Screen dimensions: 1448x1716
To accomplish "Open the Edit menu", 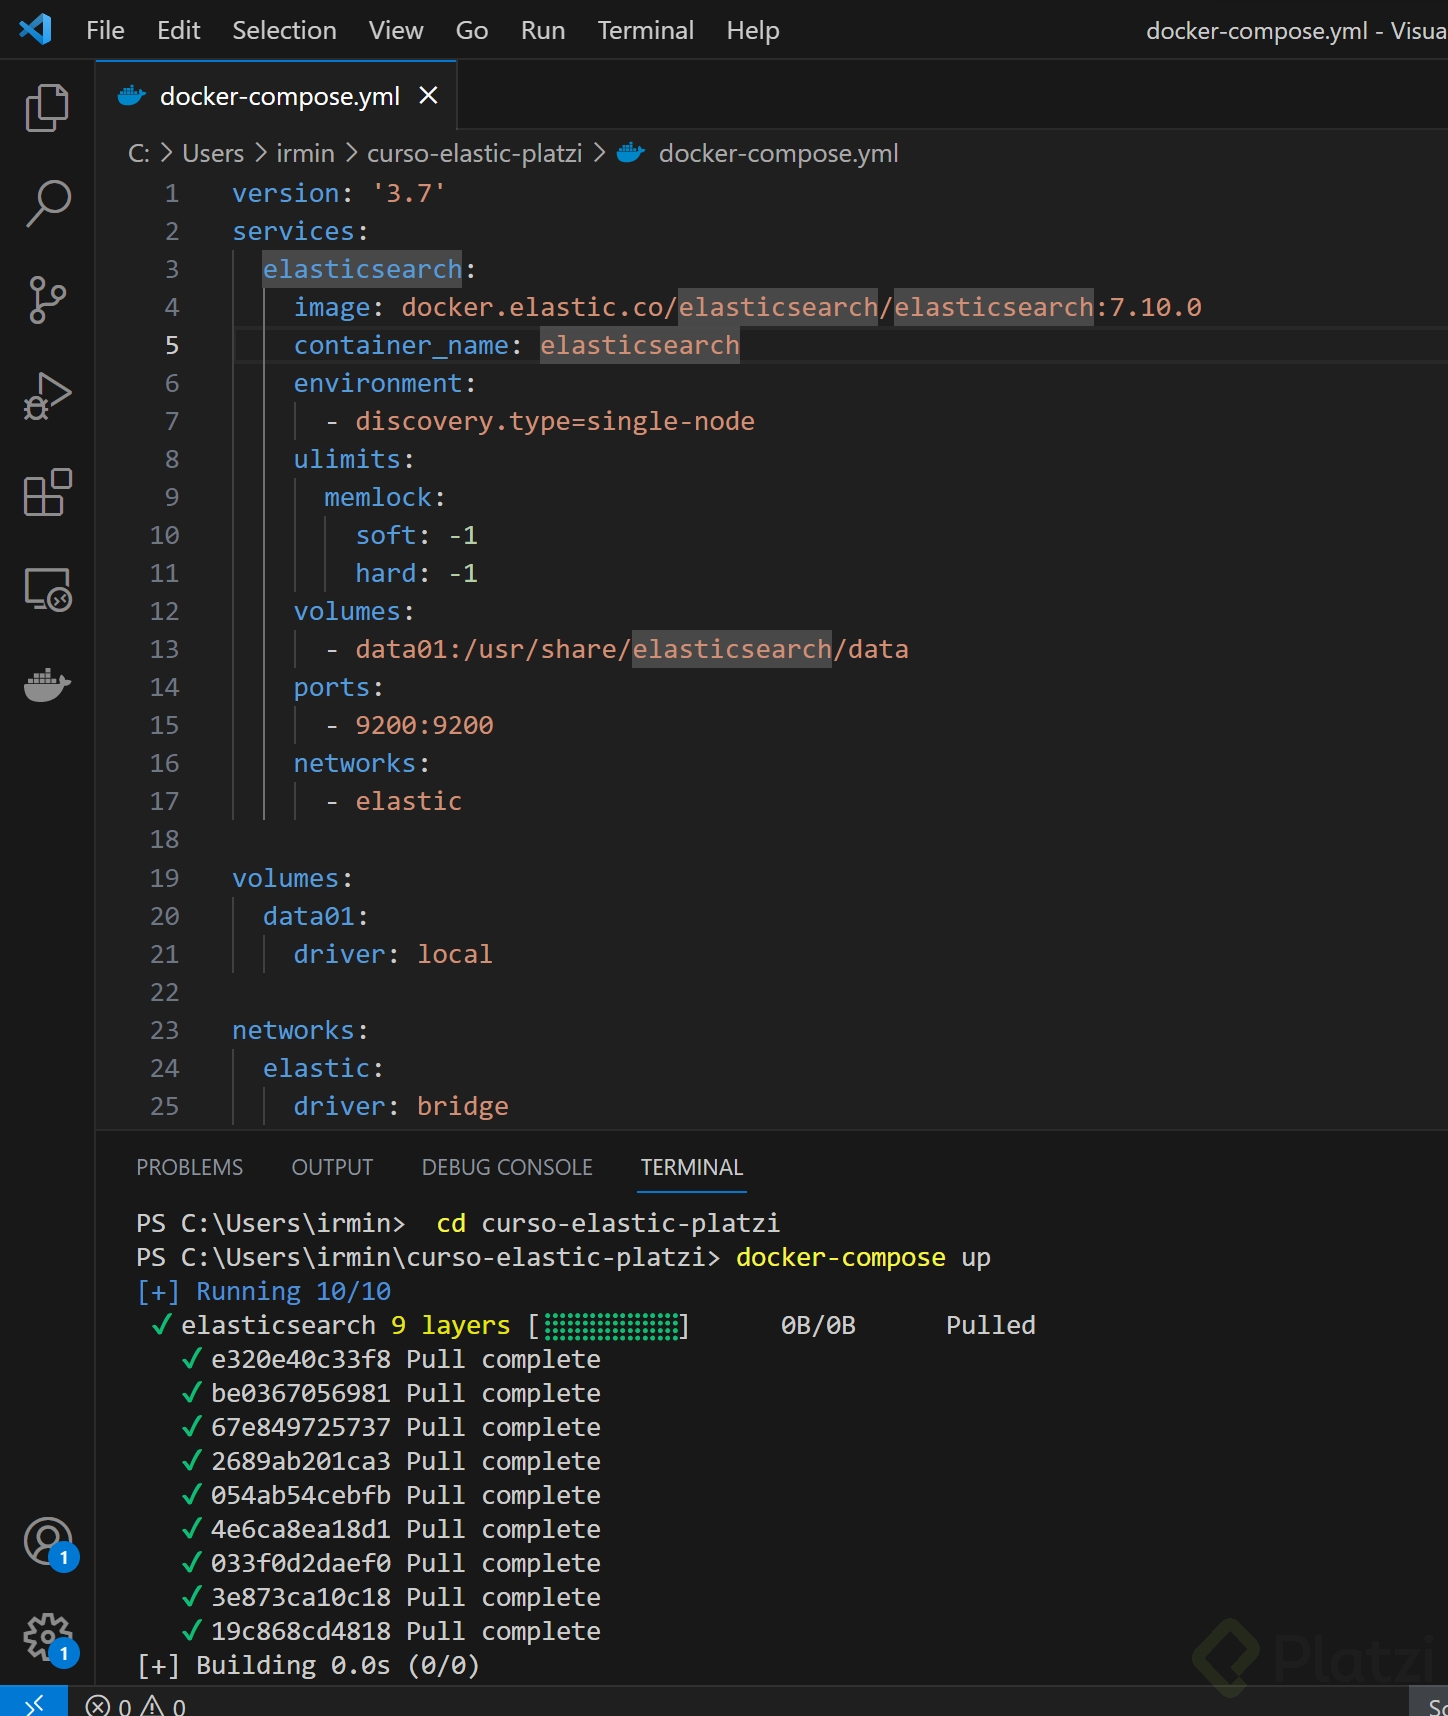I will click(x=178, y=30).
